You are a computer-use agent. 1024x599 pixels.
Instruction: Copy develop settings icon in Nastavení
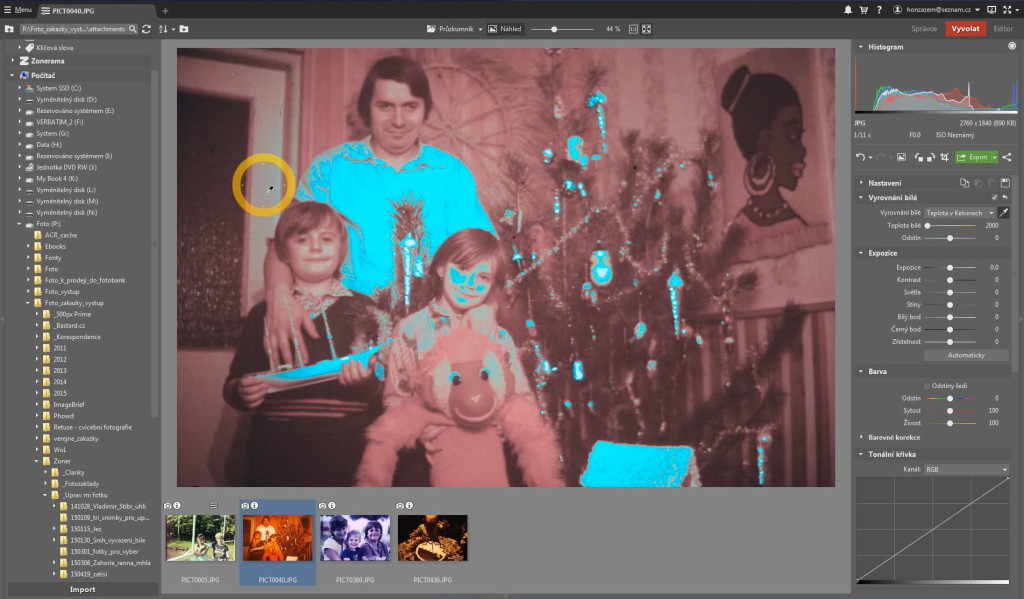(x=965, y=183)
